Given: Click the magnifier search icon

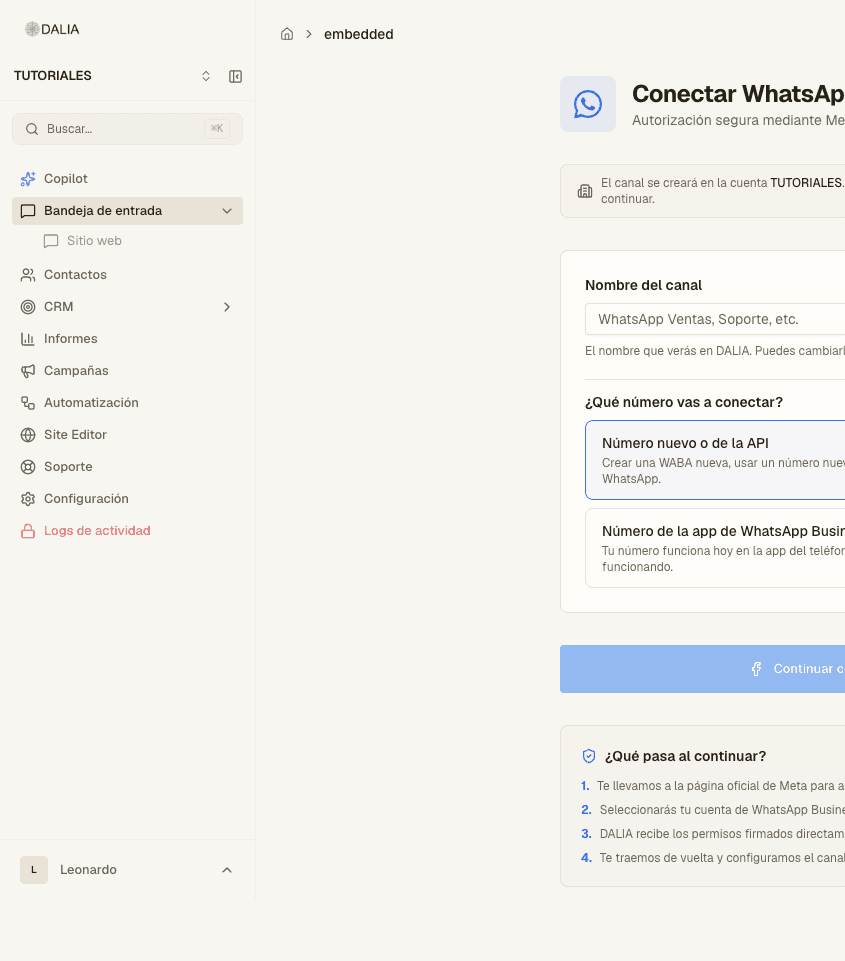Looking at the screenshot, I should click(x=32, y=129).
